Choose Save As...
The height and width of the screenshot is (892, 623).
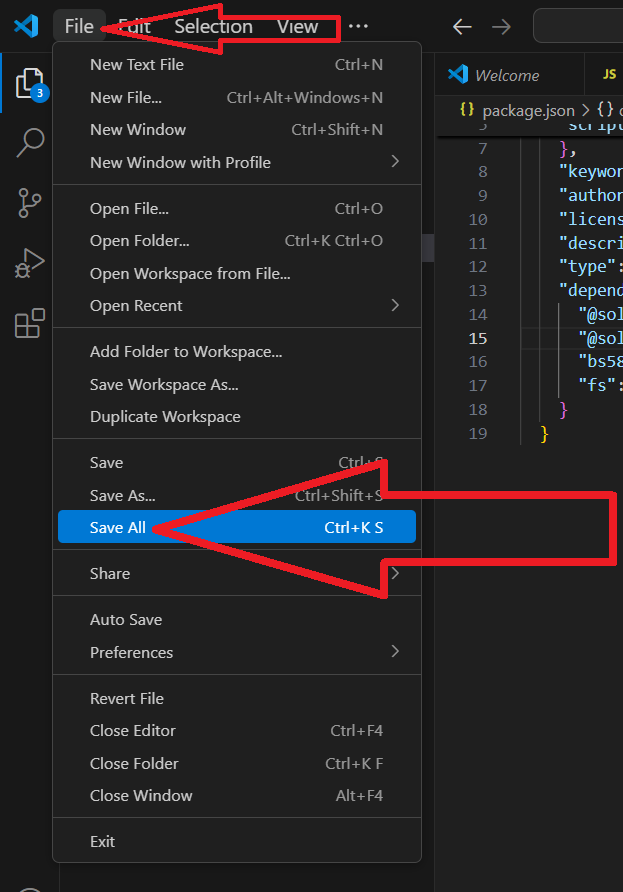(237, 495)
